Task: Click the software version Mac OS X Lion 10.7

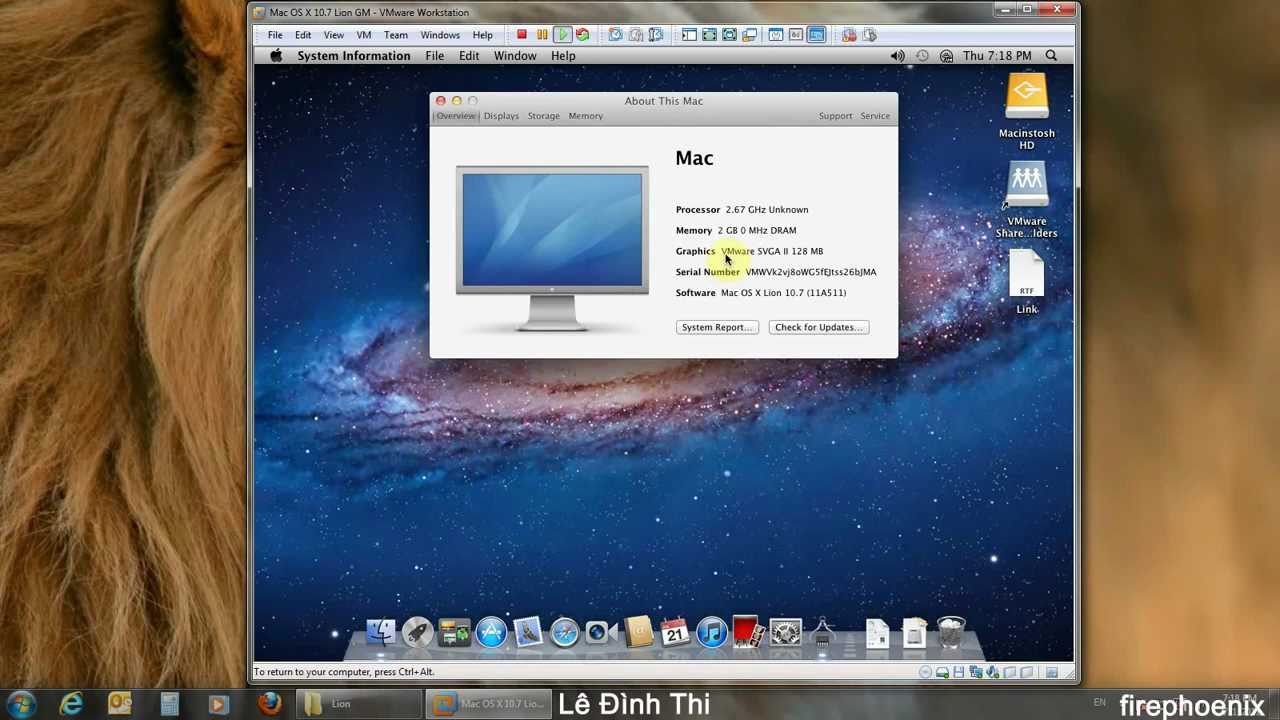Action: pos(783,293)
